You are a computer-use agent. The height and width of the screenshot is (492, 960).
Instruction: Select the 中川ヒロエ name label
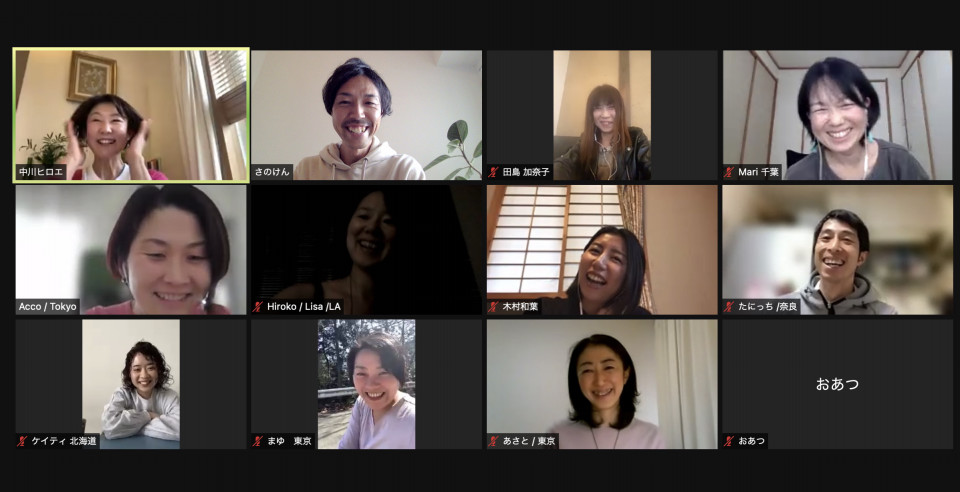pos(40,172)
